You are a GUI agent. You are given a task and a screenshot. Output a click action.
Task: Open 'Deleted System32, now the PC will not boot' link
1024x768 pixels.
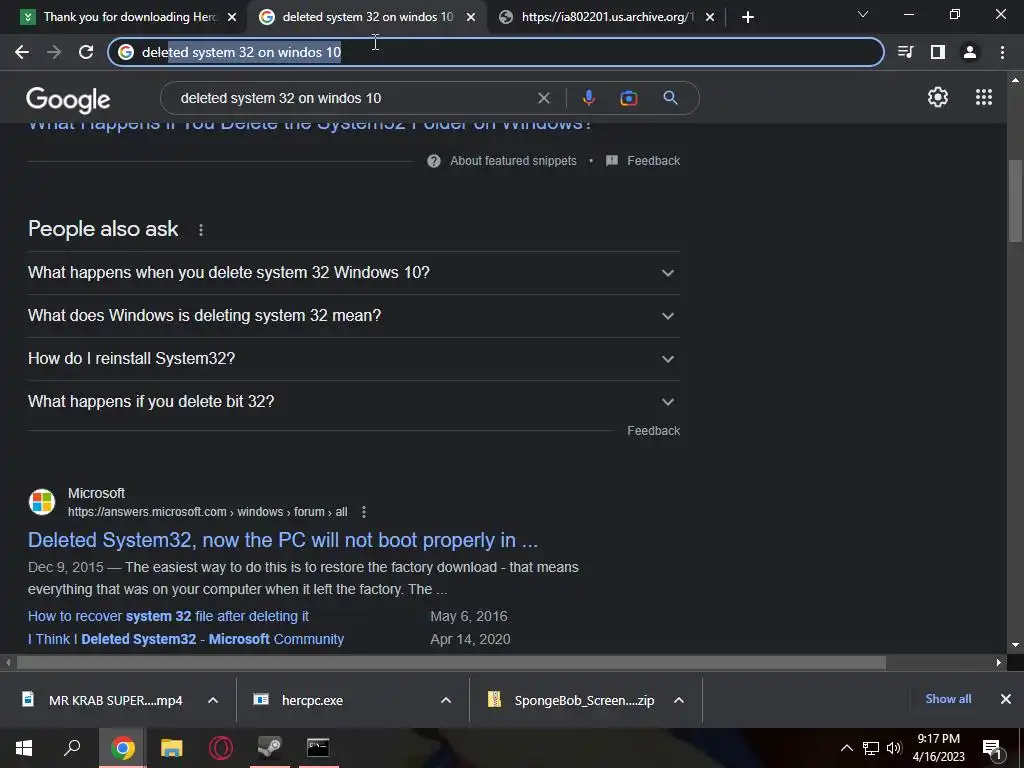click(283, 540)
